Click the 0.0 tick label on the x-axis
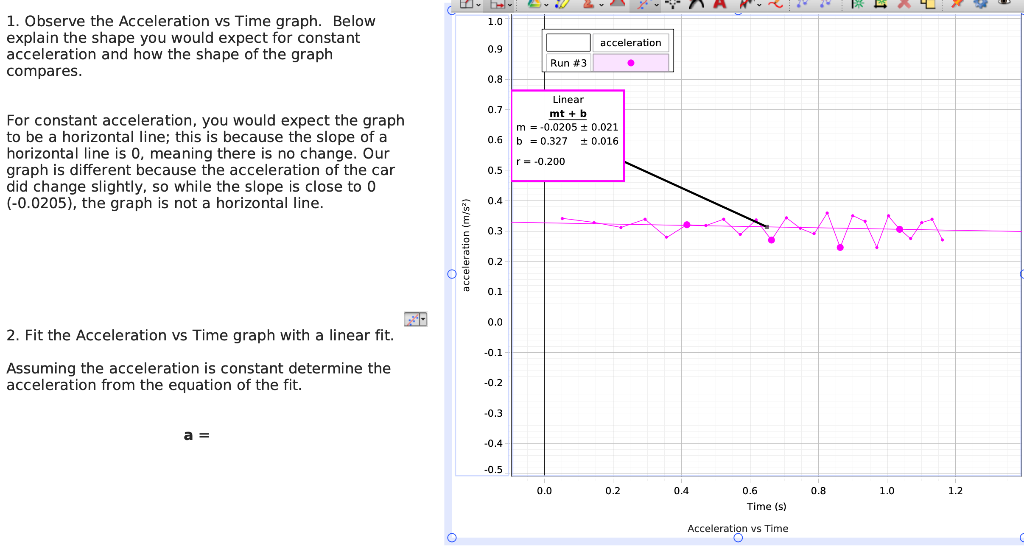The image size is (1024, 557). 544,490
